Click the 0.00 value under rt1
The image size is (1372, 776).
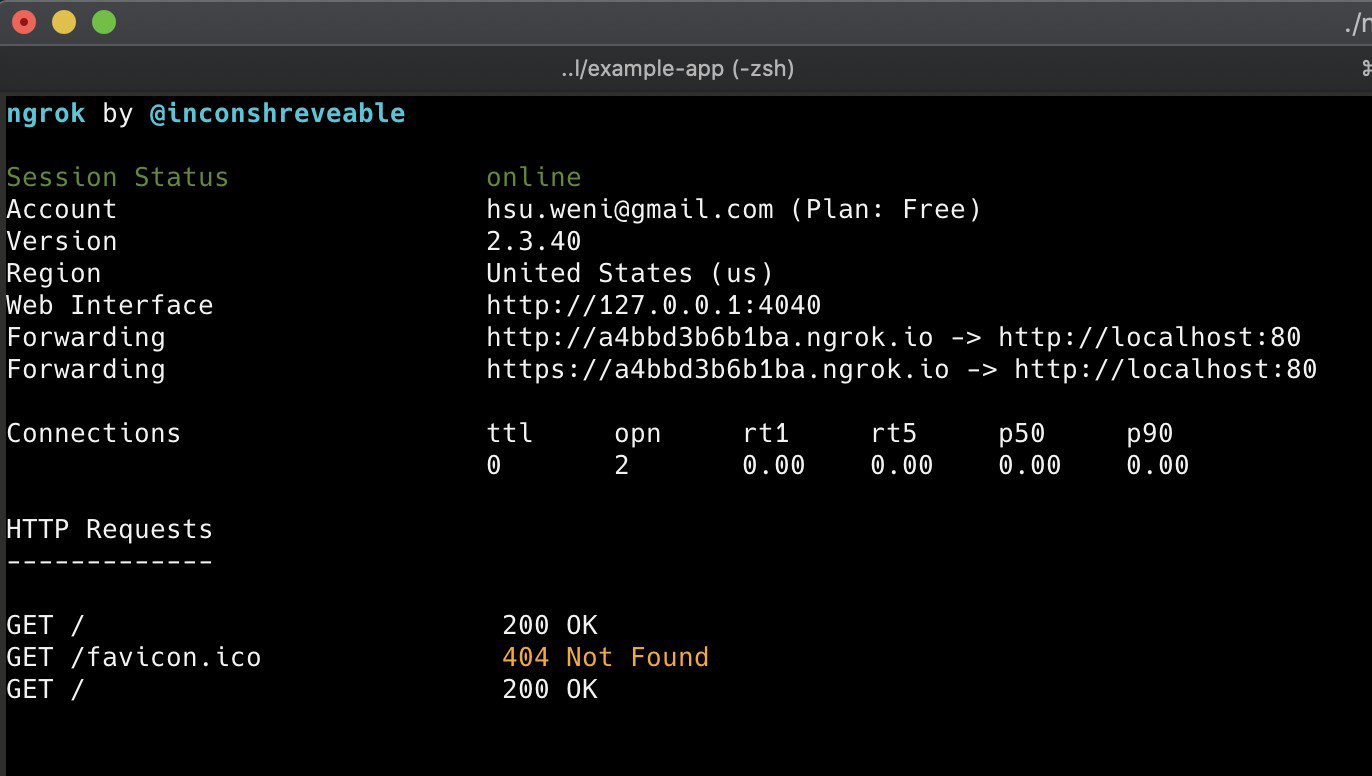(x=774, y=465)
